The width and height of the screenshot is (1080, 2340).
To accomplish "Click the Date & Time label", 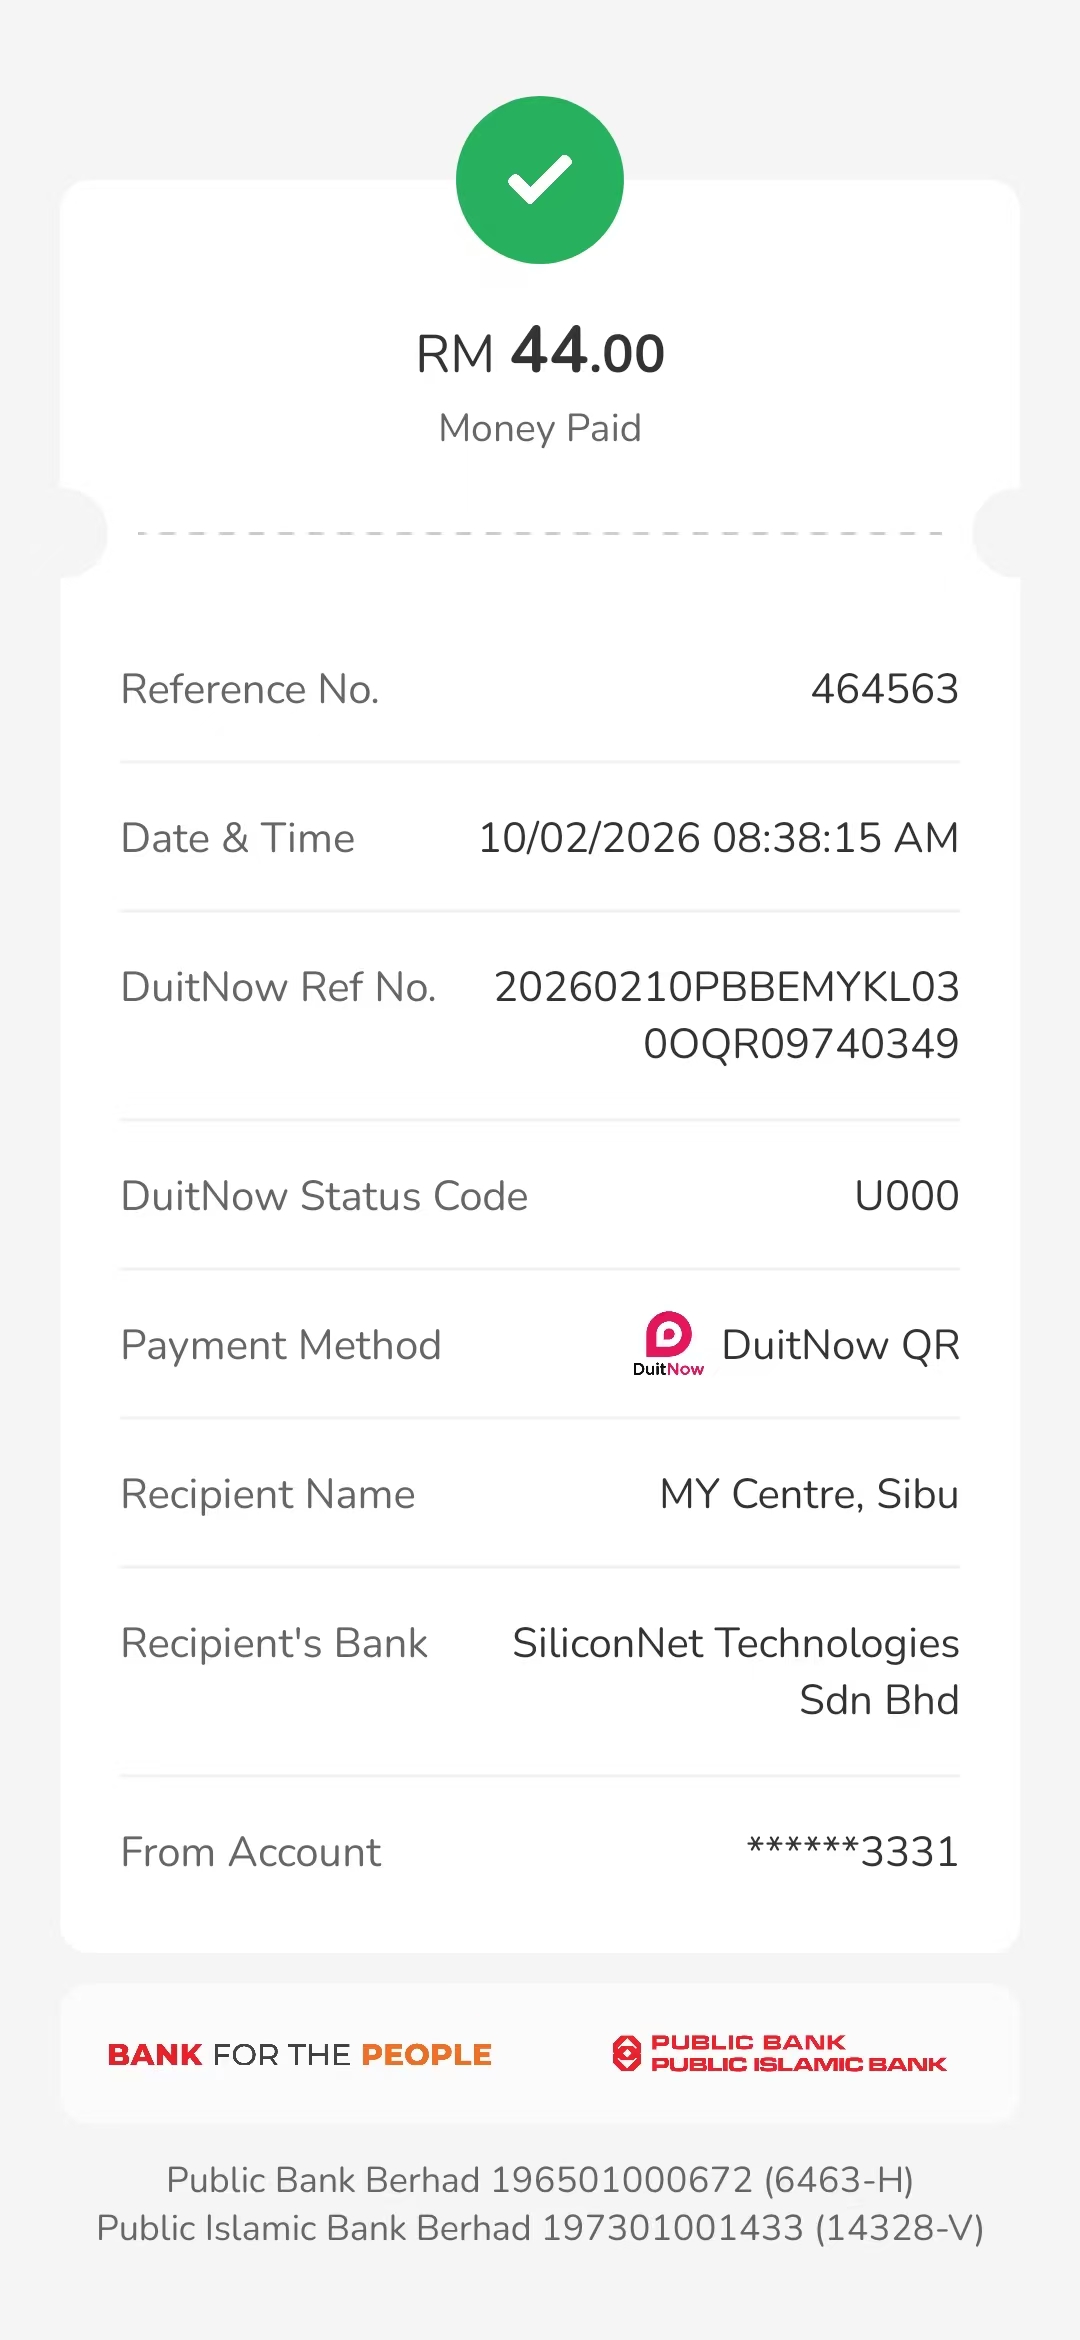I will click(238, 838).
